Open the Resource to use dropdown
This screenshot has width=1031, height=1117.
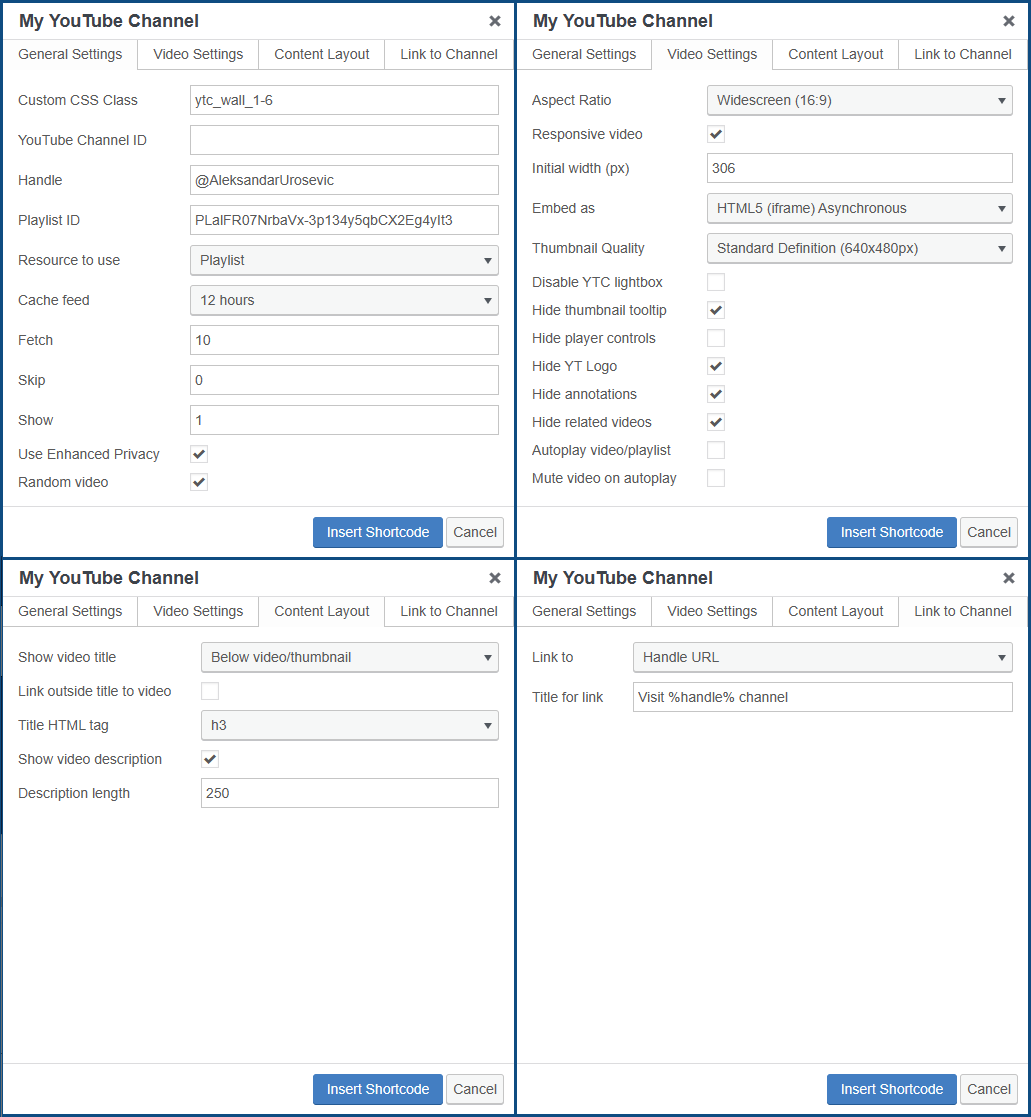[344, 260]
